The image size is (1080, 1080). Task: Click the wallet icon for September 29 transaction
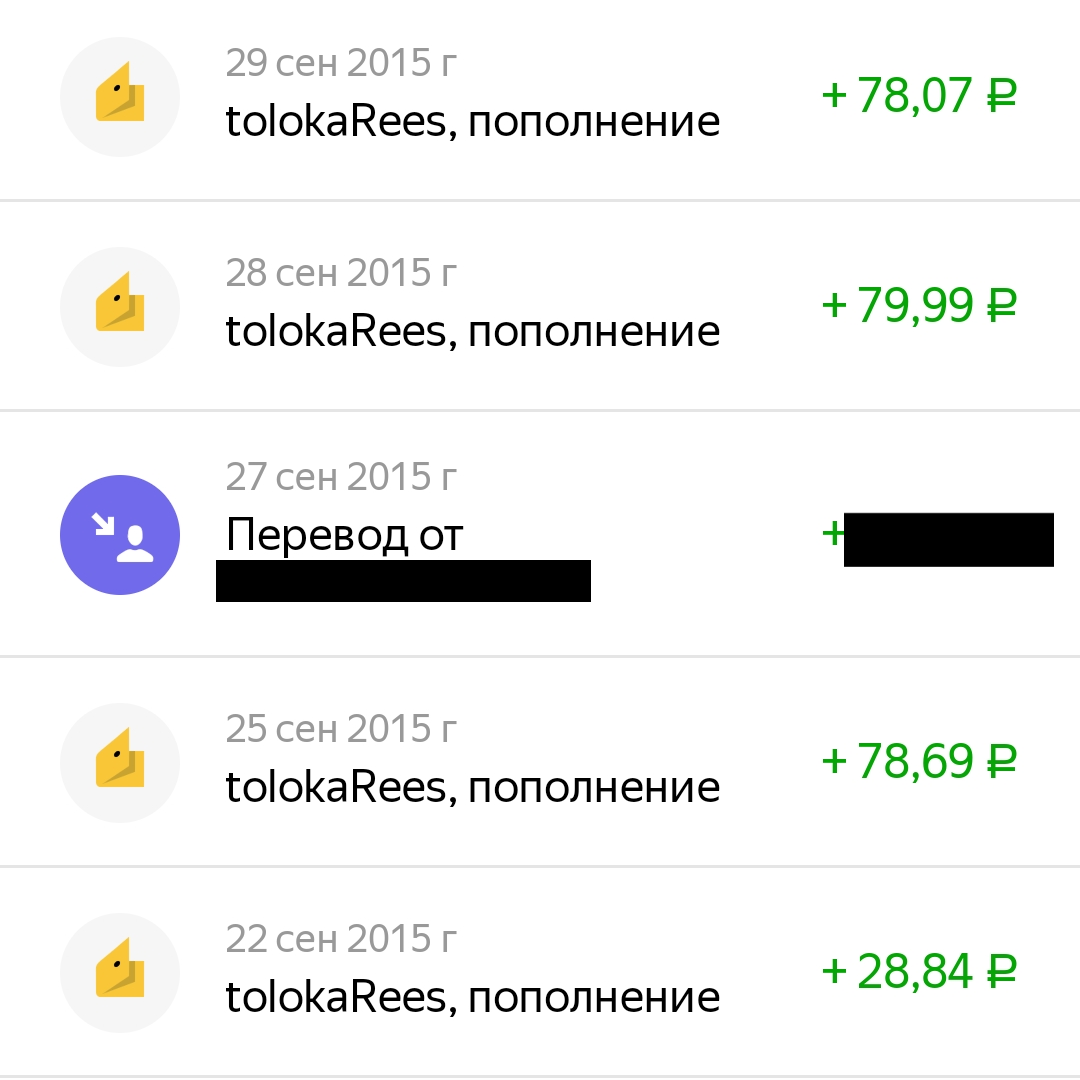coord(120,96)
